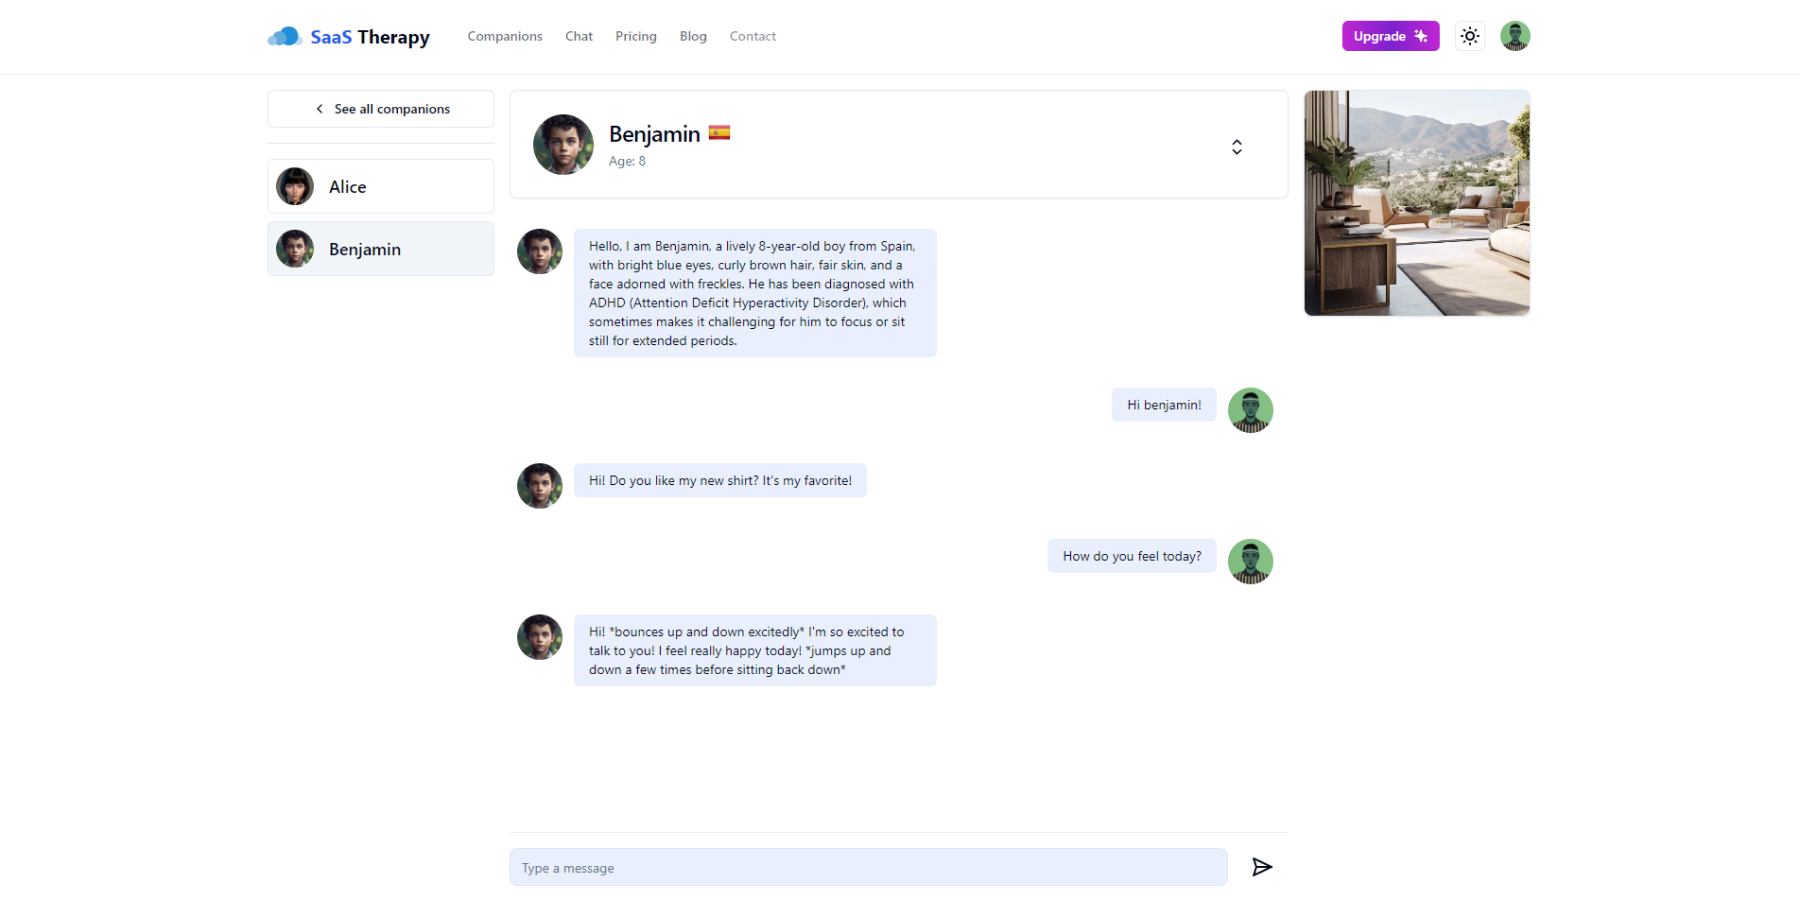The width and height of the screenshot is (1800, 900).
Task: Expand Benjamin's profile details chevron
Action: [x=1237, y=147]
